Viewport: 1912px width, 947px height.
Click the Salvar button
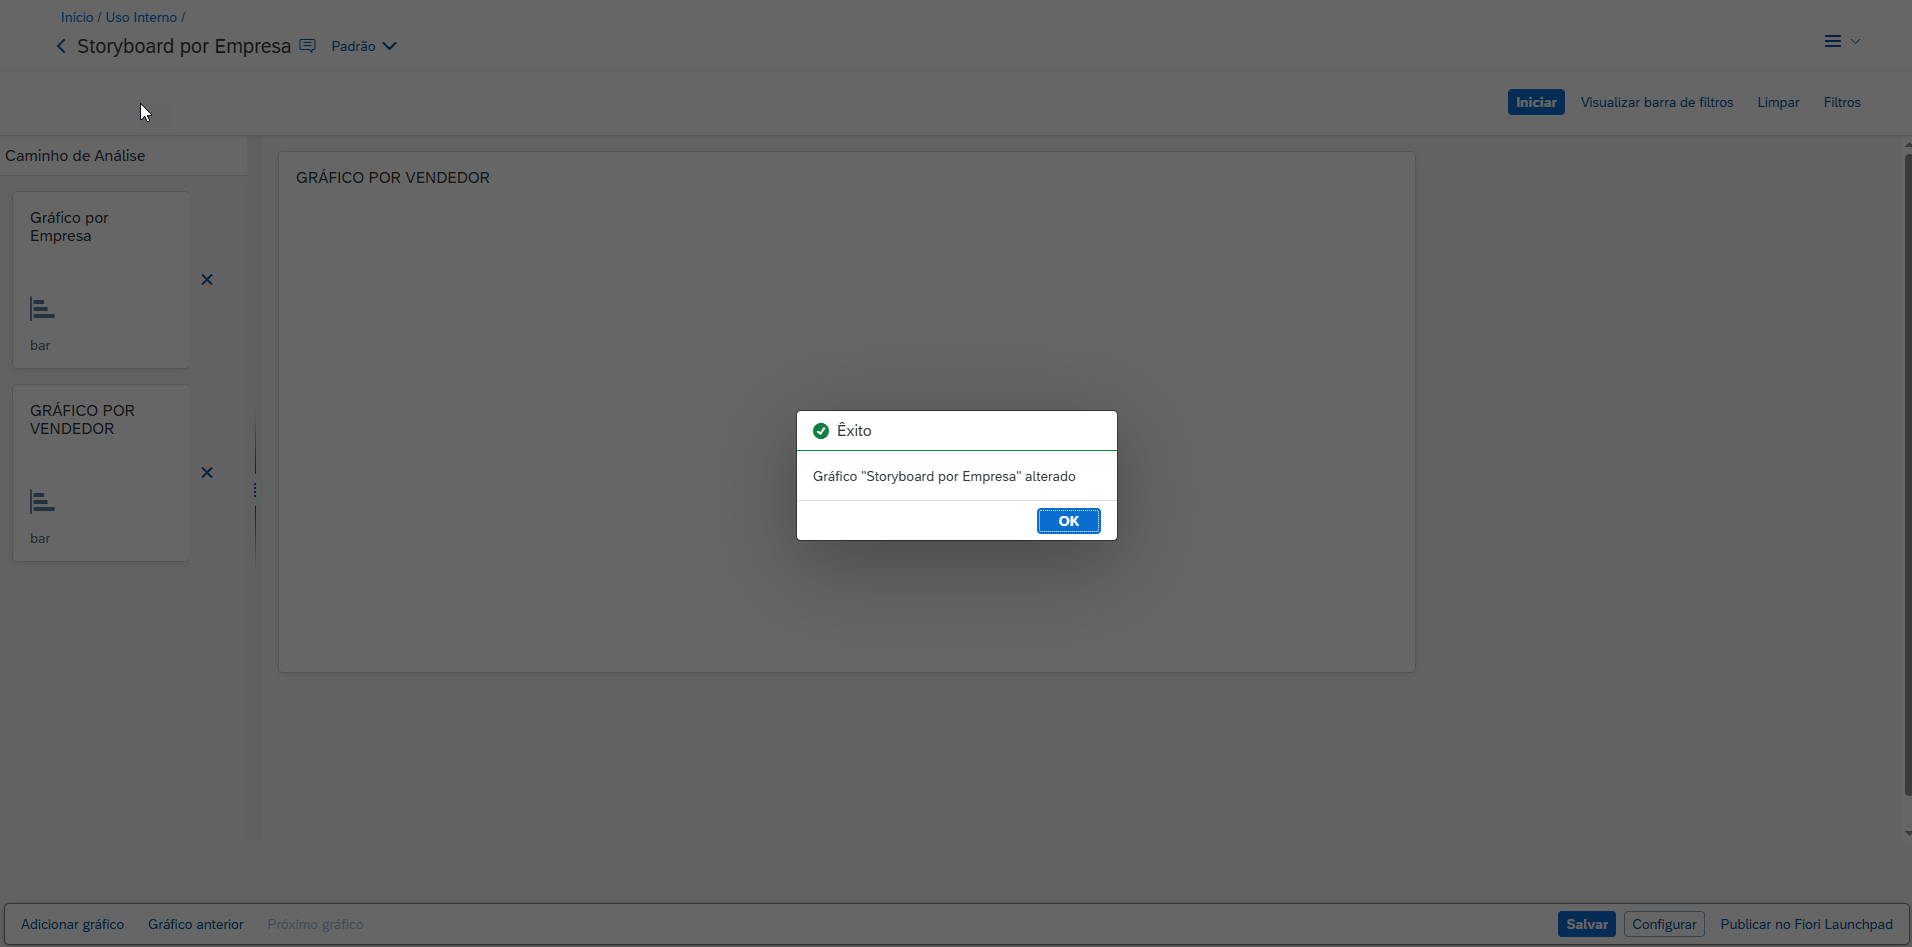click(x=1586, y=924)
